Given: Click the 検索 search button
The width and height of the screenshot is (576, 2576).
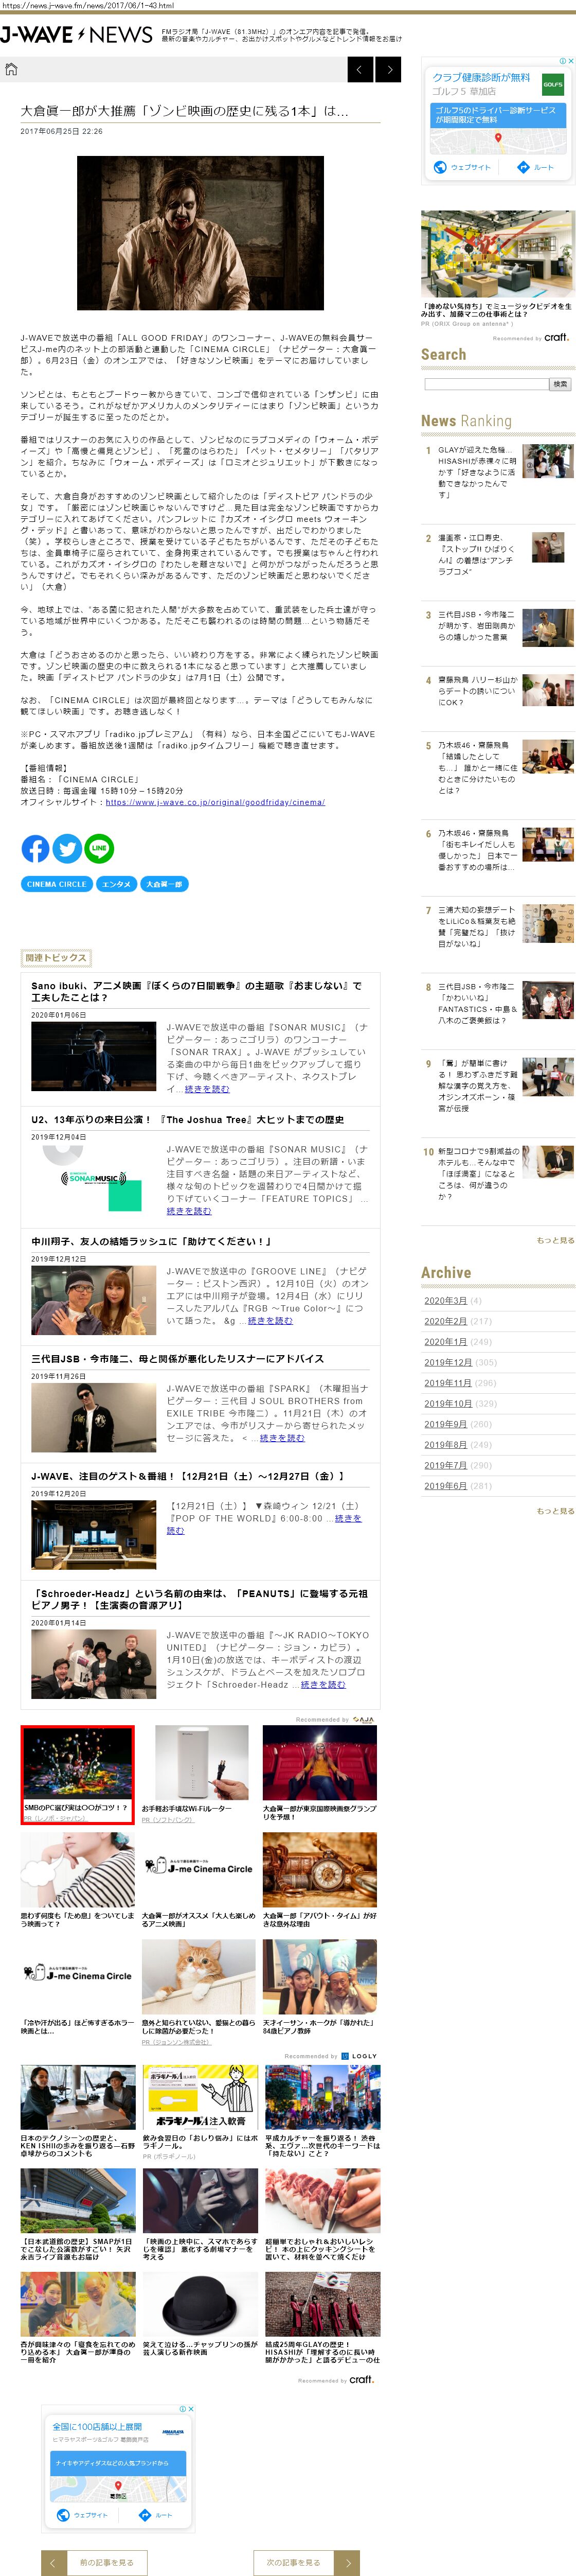Looking at the screenshot, I should (560, 384).
